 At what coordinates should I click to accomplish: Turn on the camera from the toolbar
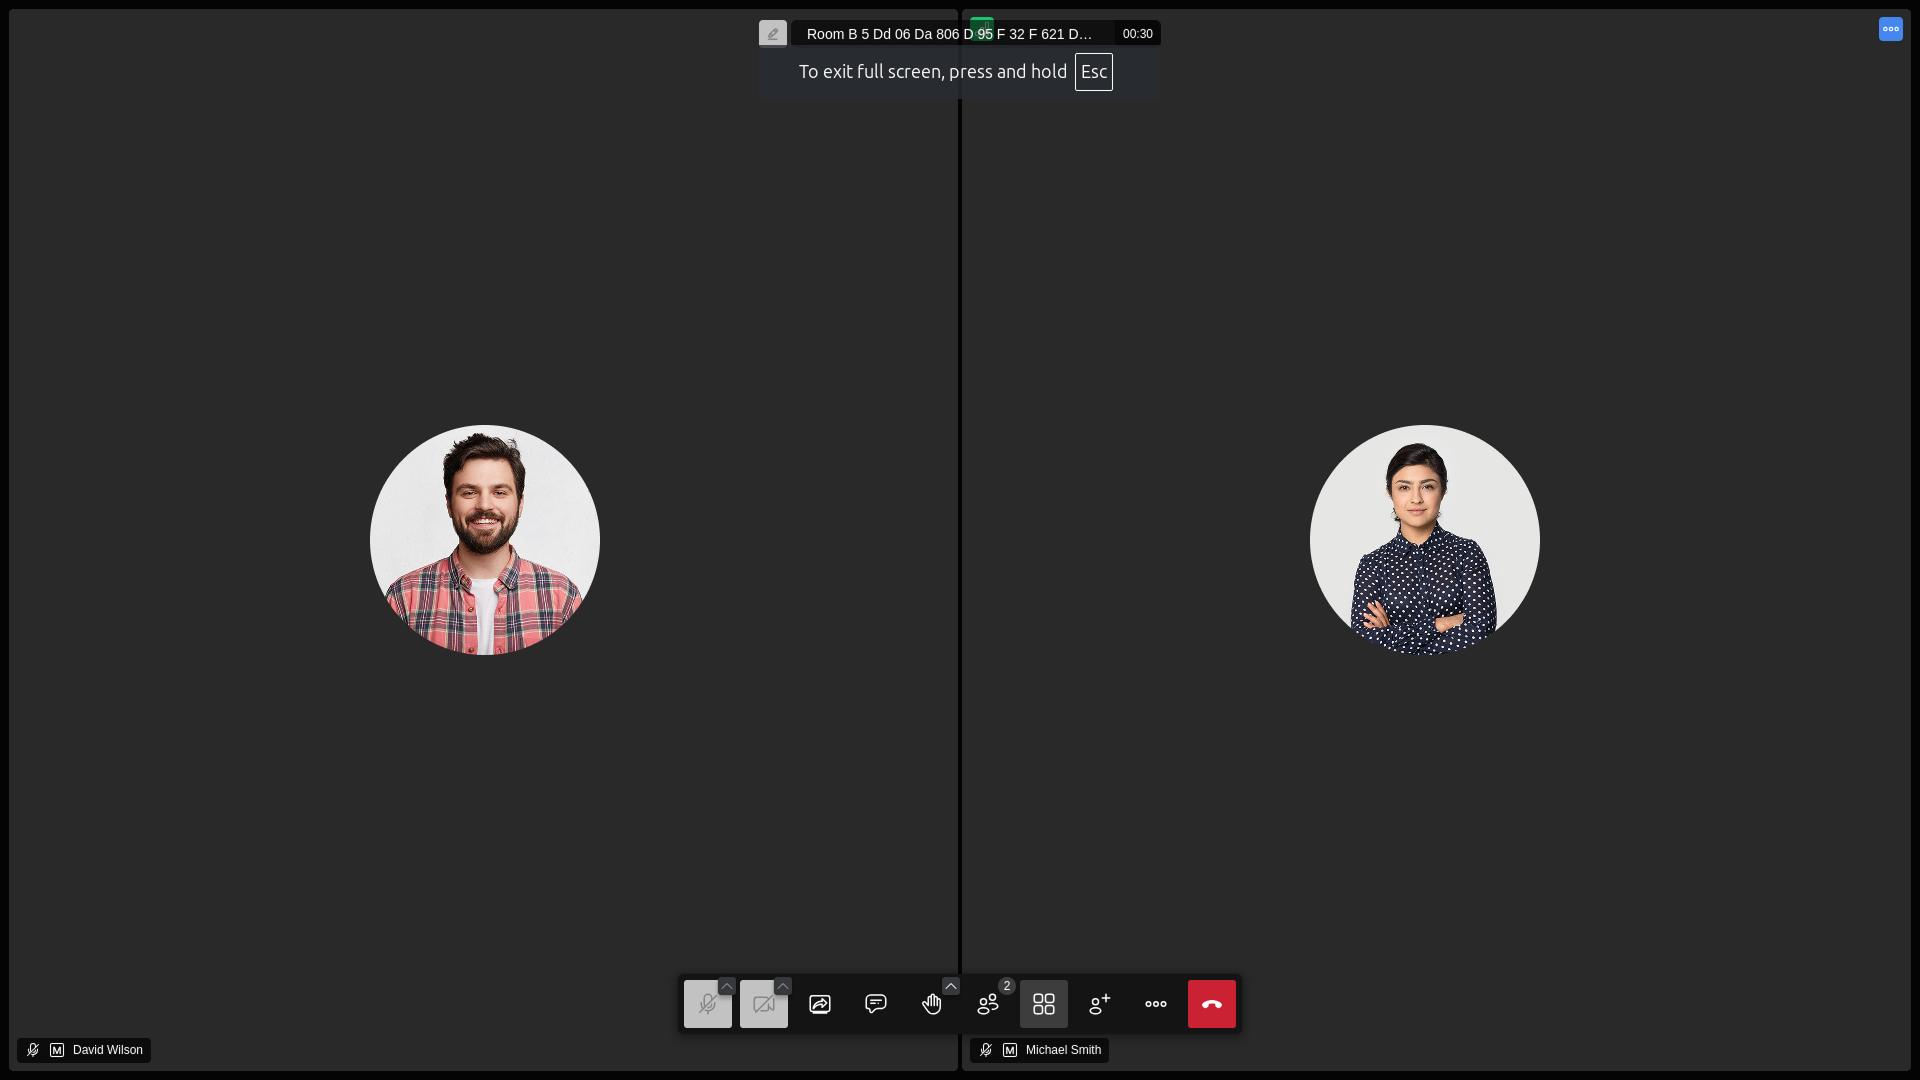763,1004
